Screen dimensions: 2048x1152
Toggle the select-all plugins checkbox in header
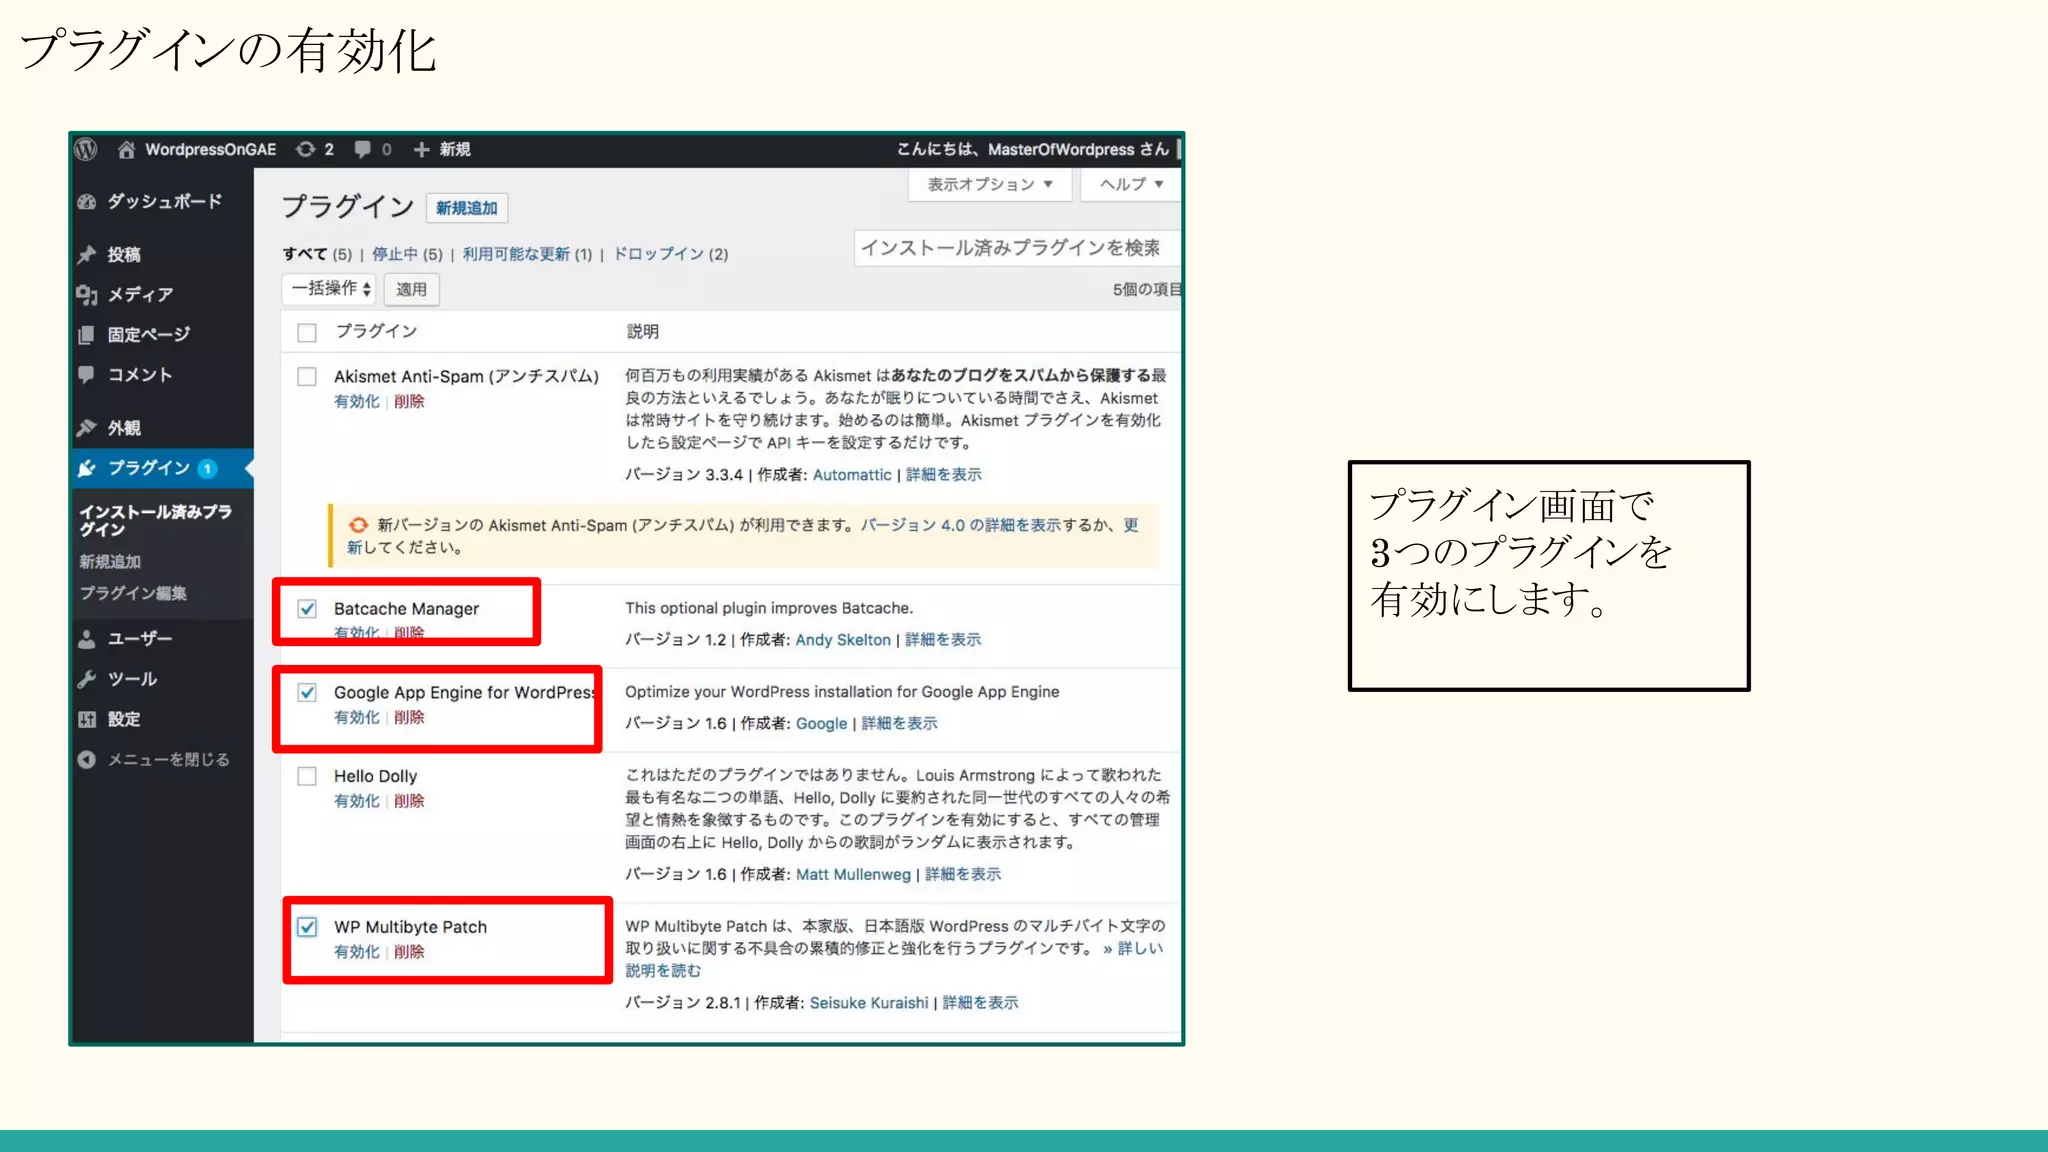(x=307, y=332)
